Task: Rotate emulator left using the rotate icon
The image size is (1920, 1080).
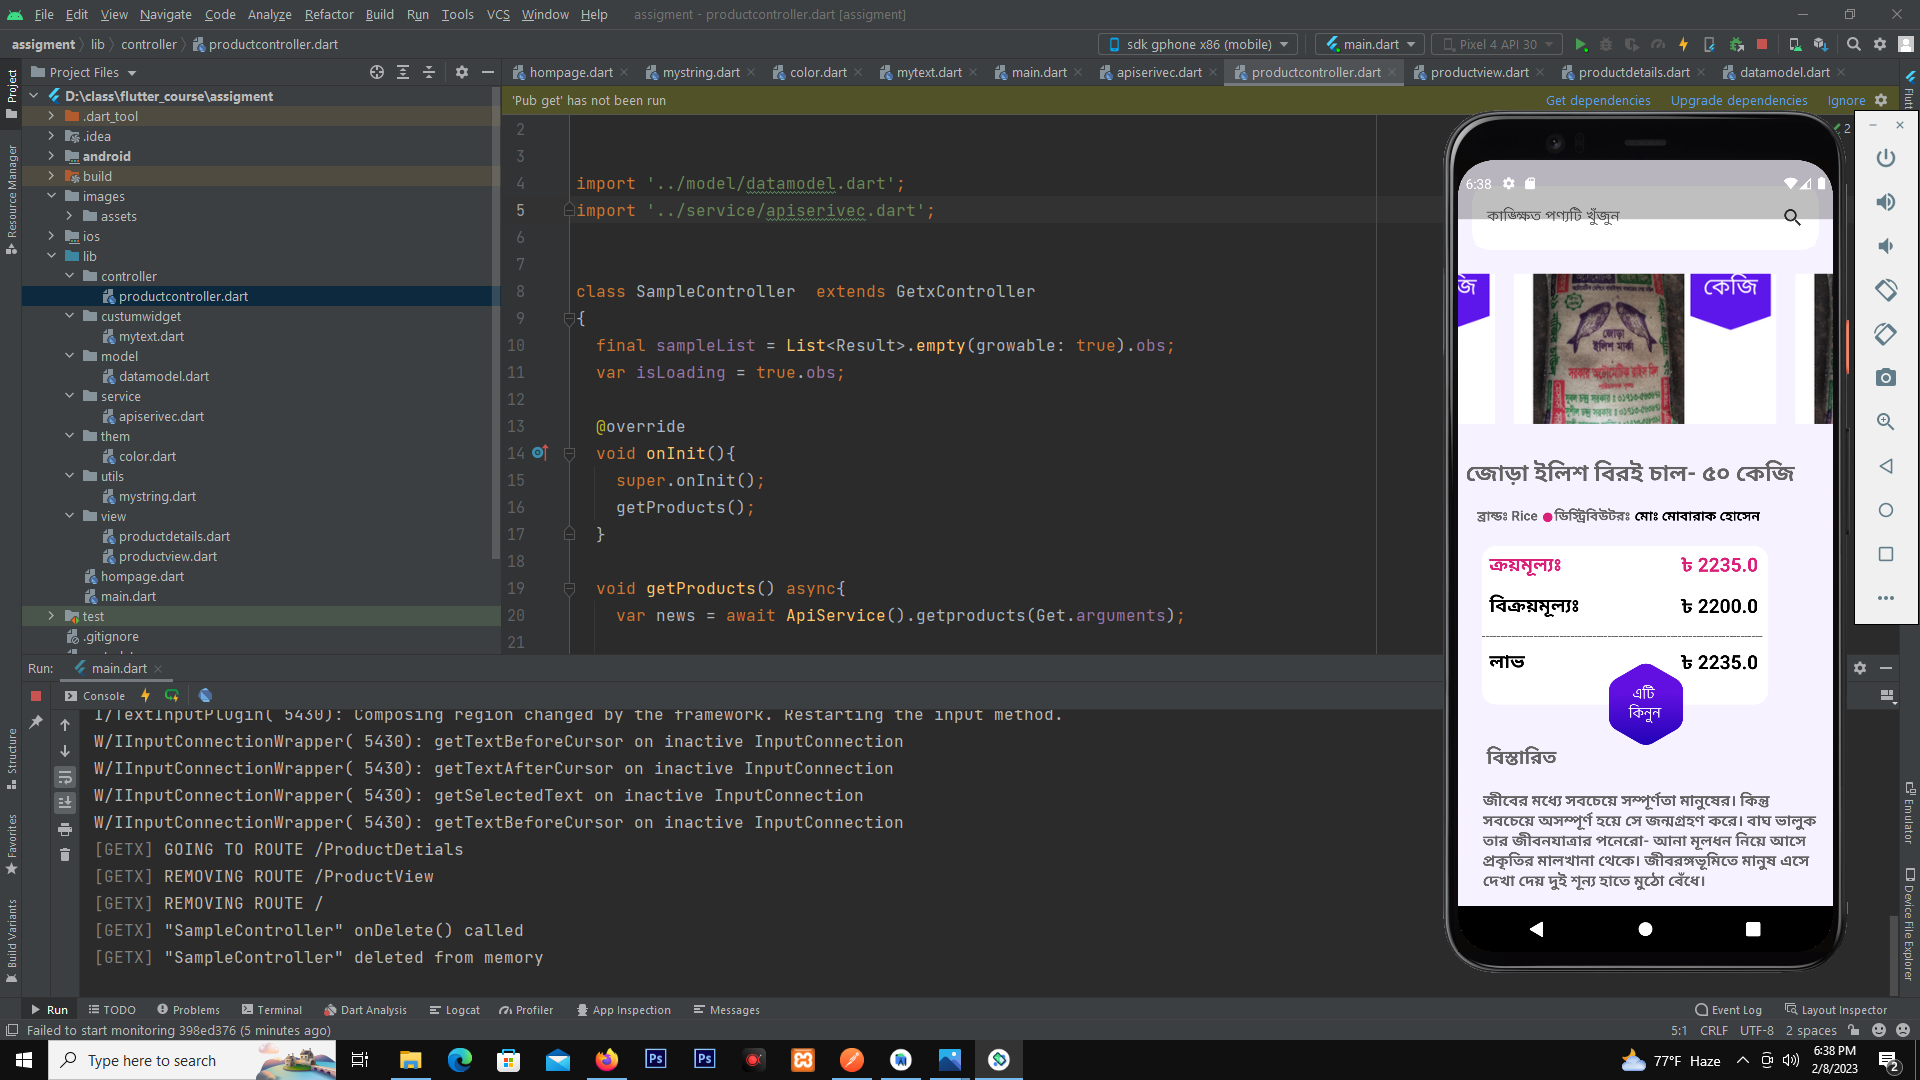Action: (1885, 290)
